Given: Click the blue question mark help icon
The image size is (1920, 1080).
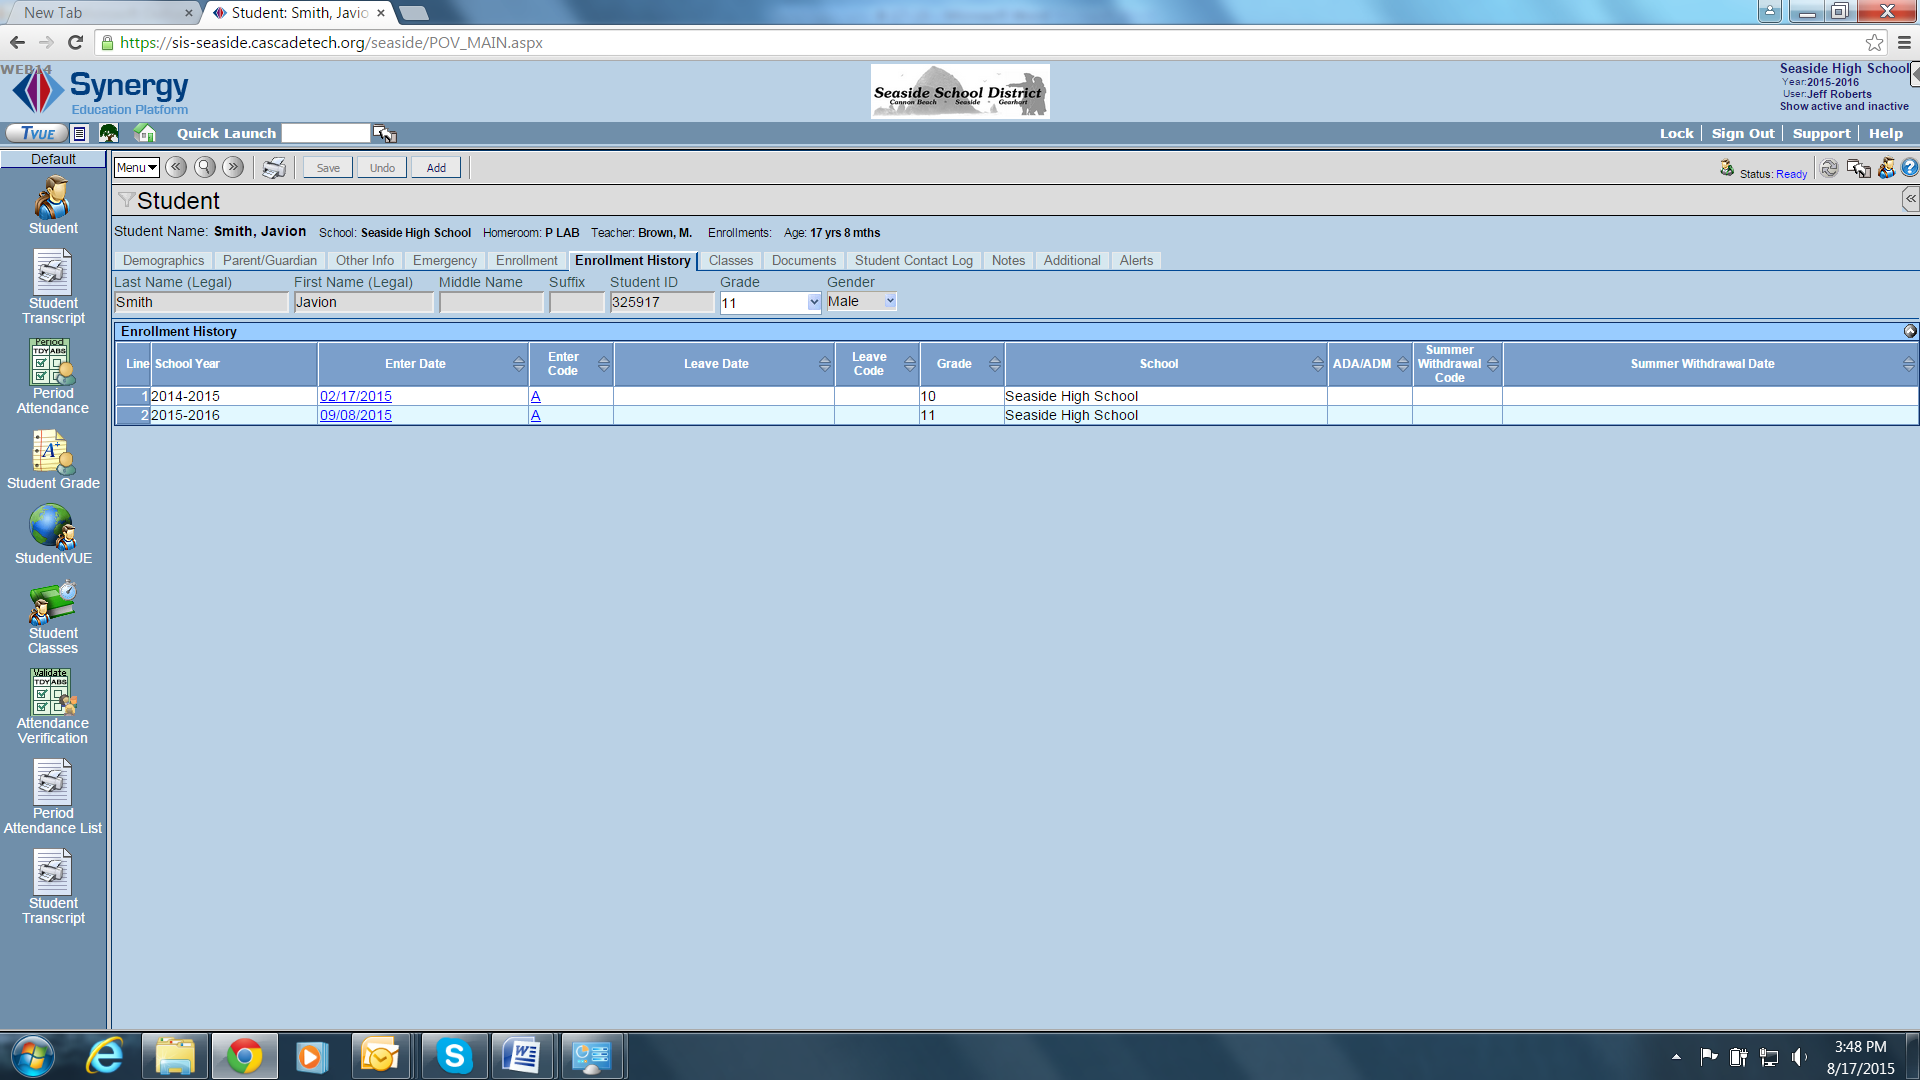Looking at the screenshot, I should [x=1909, y=168].
